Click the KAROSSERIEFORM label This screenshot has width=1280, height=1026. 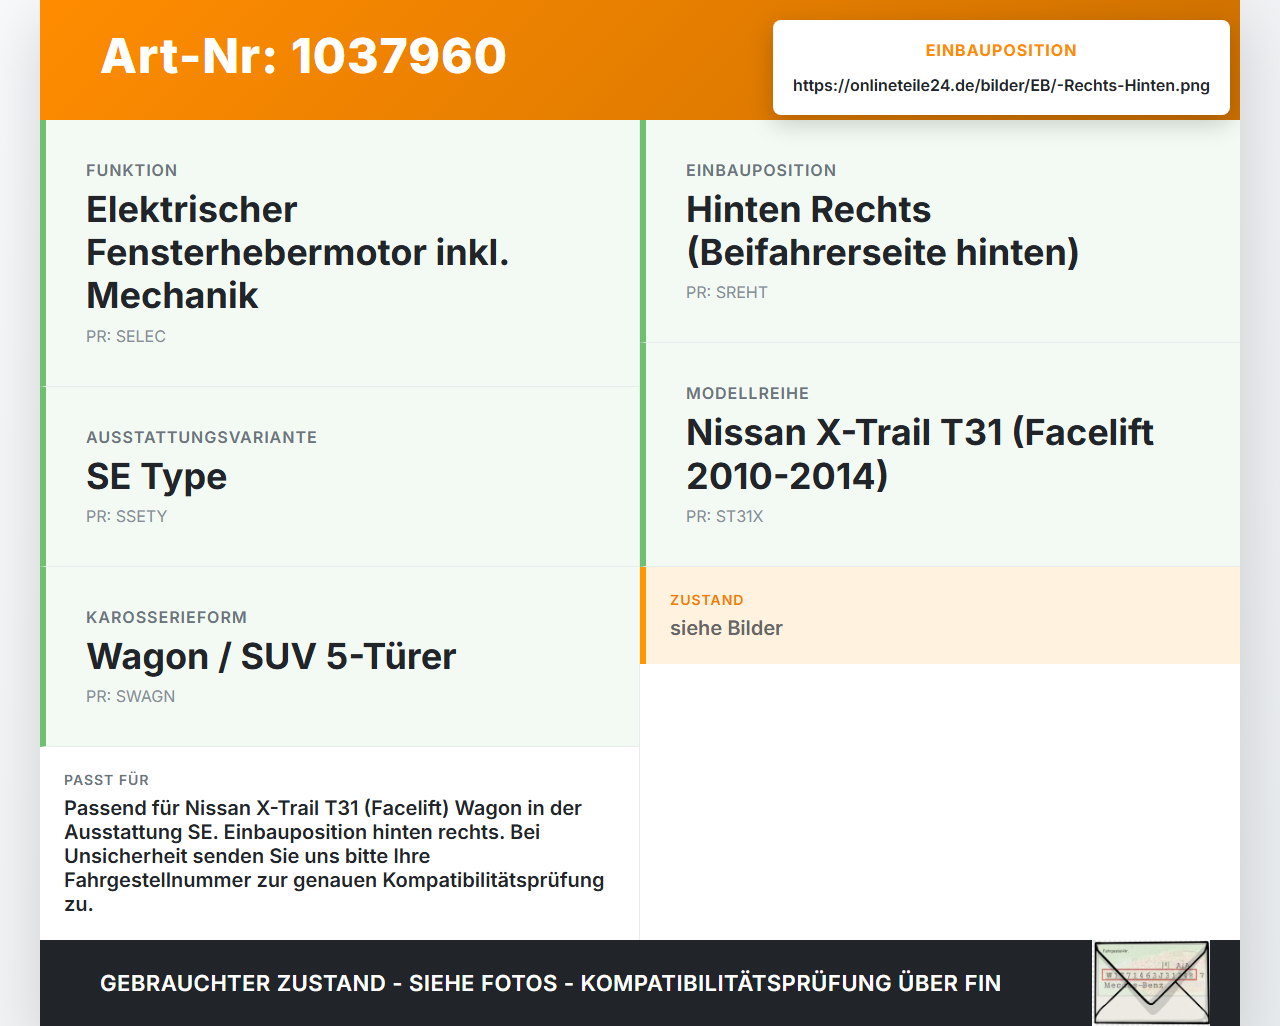pos(167,618)
